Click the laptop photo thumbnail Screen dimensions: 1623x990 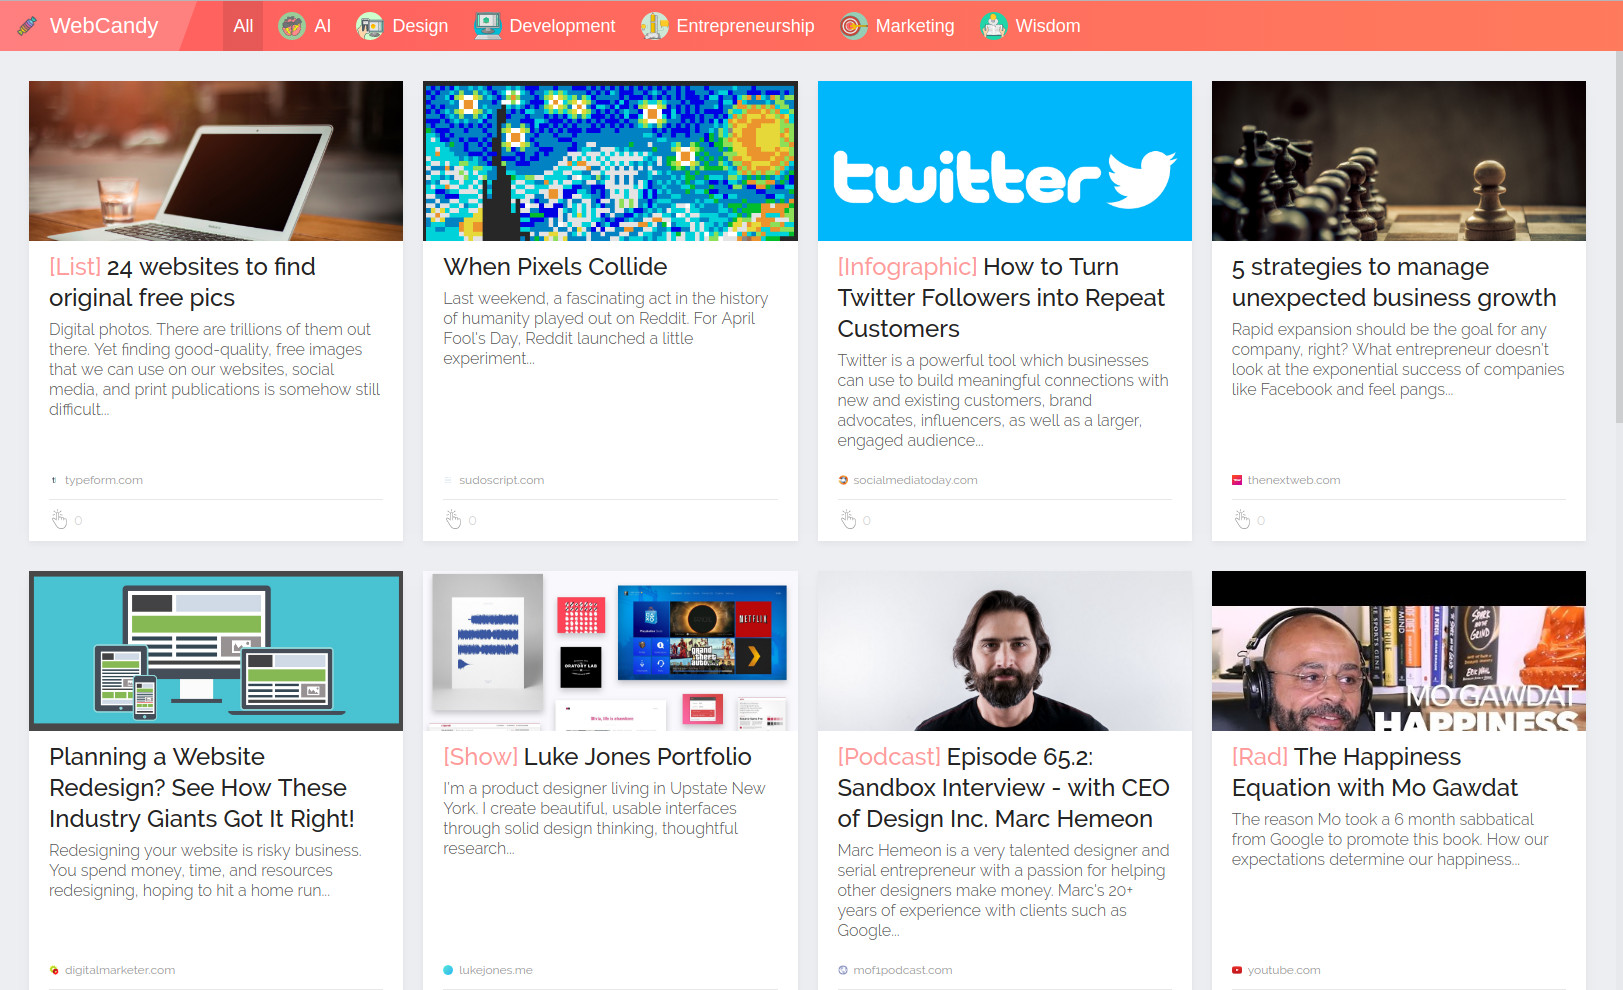tap(216, 161)
